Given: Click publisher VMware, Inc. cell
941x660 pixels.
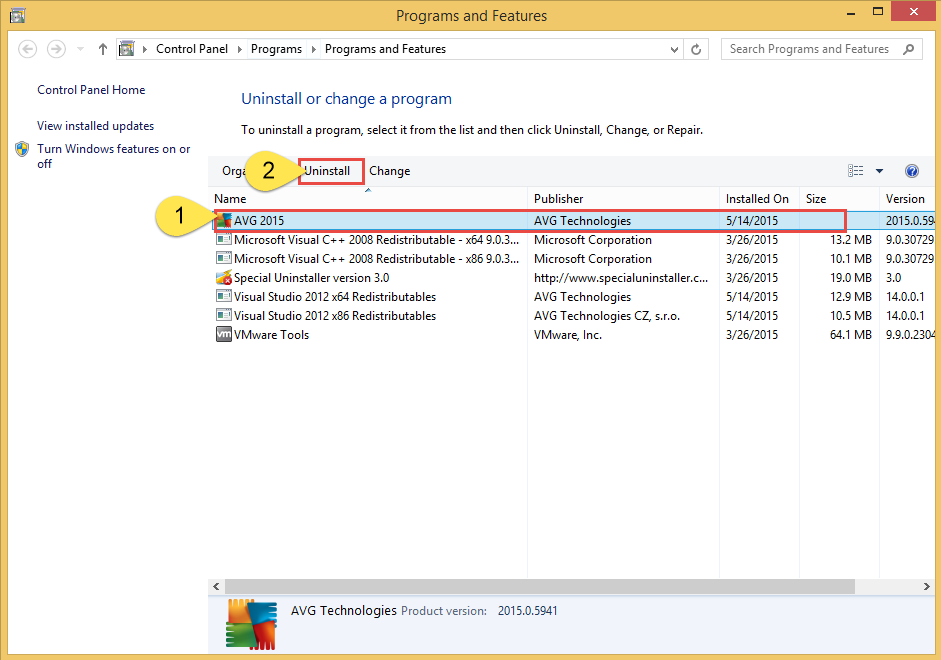Looking at the screenshot, I should [x=568, y=335].
